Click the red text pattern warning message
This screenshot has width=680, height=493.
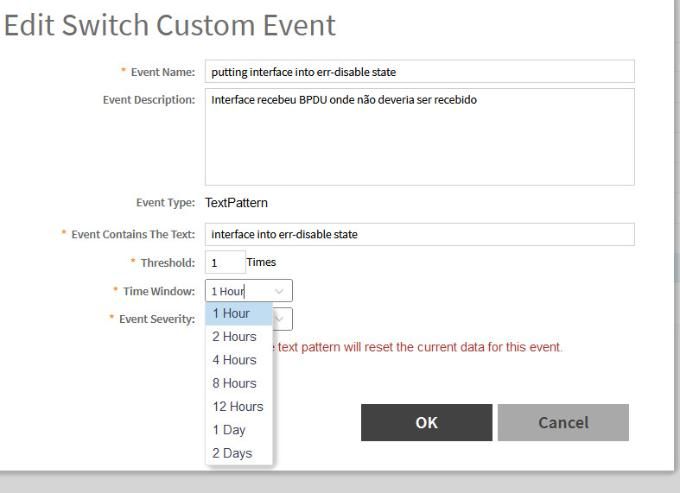click(x=420, y=347)
